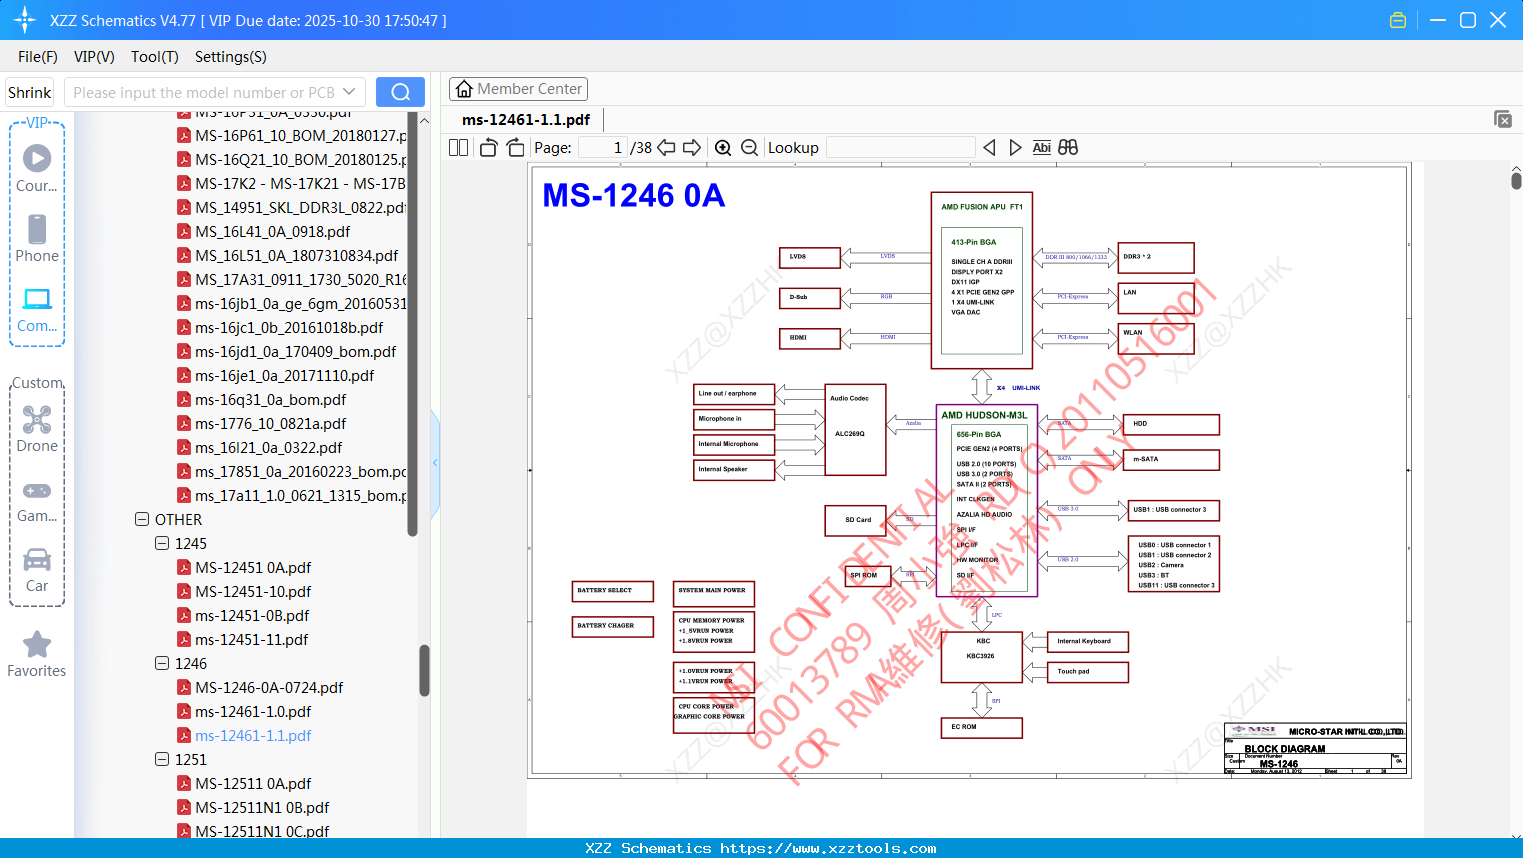Image resolution: width=1523 pixels, height=858 pixels.
Task: Toggle the Abi match option
Action: coord(1041,148)
